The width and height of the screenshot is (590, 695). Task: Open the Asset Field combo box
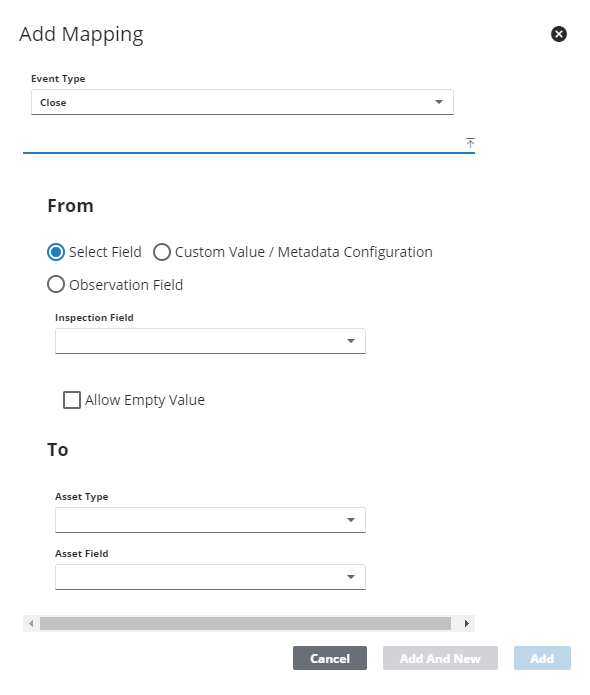(210, 577)
